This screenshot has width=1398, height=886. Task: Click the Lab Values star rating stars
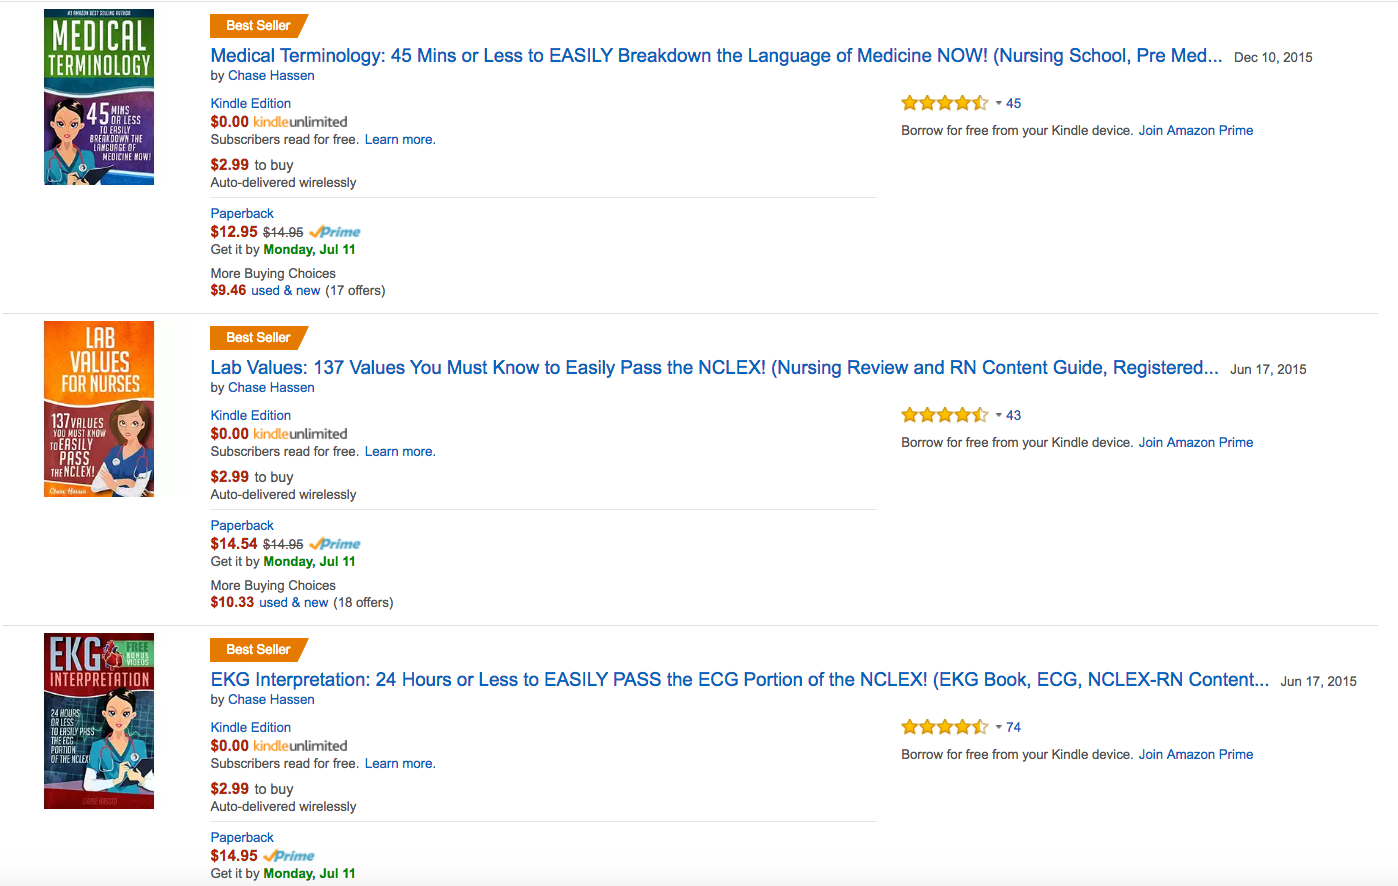(x=945, y=415)
